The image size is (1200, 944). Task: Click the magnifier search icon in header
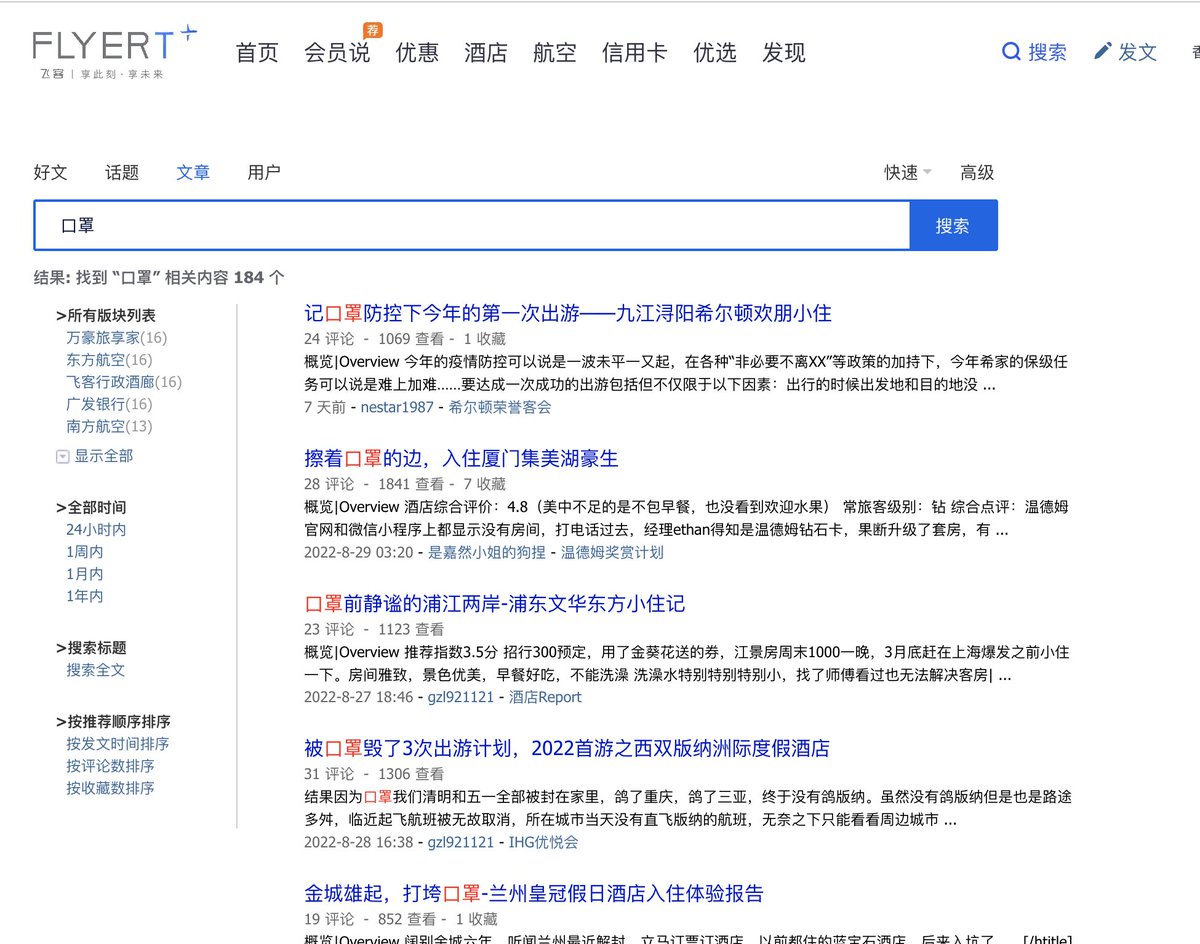click(x=1011, y=52)
